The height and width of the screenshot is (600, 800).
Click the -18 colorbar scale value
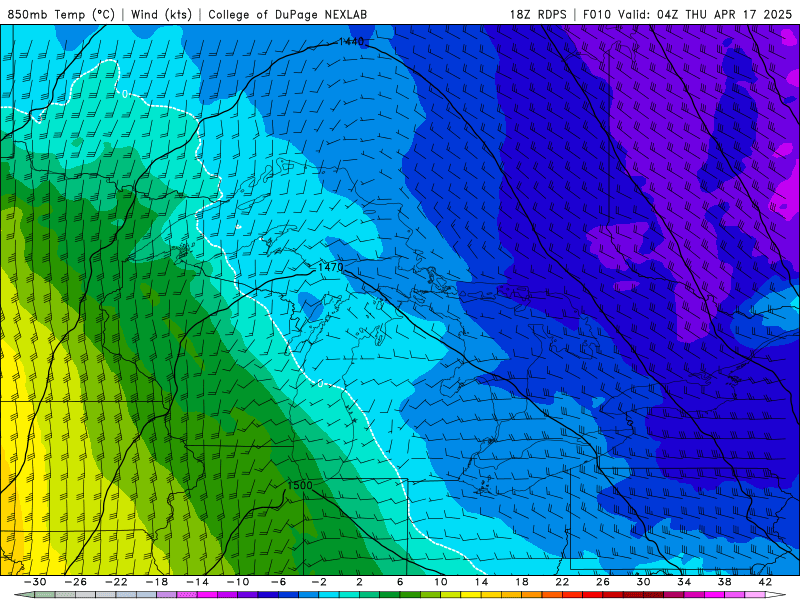157,582
